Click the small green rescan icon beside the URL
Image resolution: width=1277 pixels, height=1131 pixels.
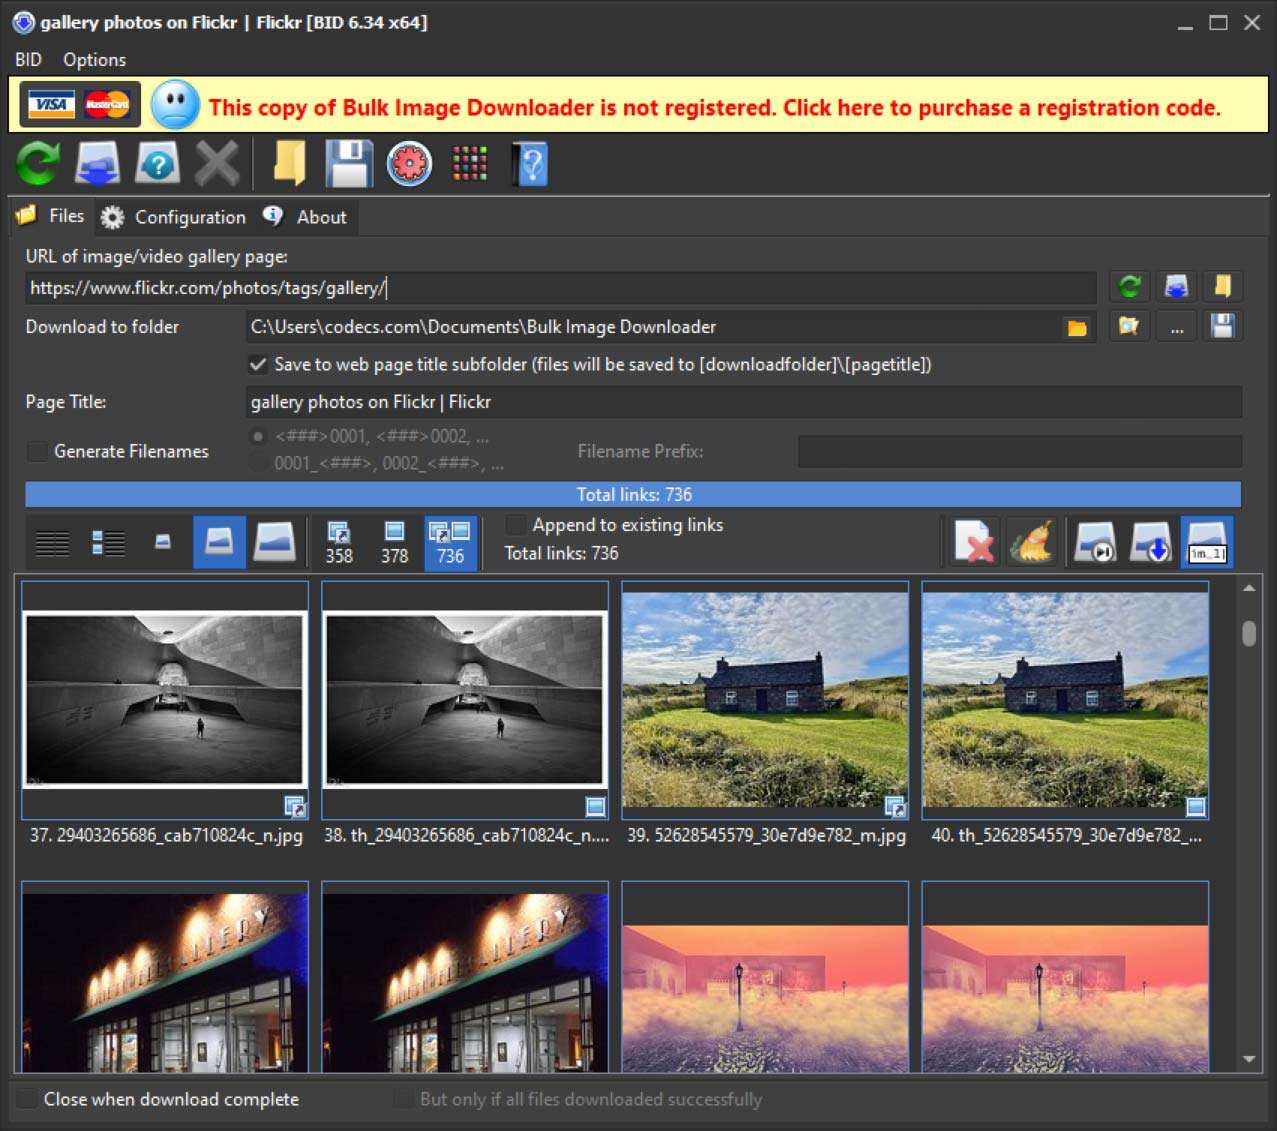coord(1130,287)
